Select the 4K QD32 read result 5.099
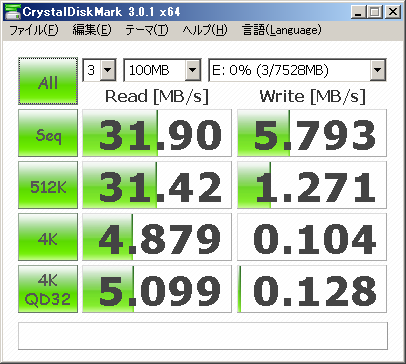The image size is (406, 364). [157, 289]
